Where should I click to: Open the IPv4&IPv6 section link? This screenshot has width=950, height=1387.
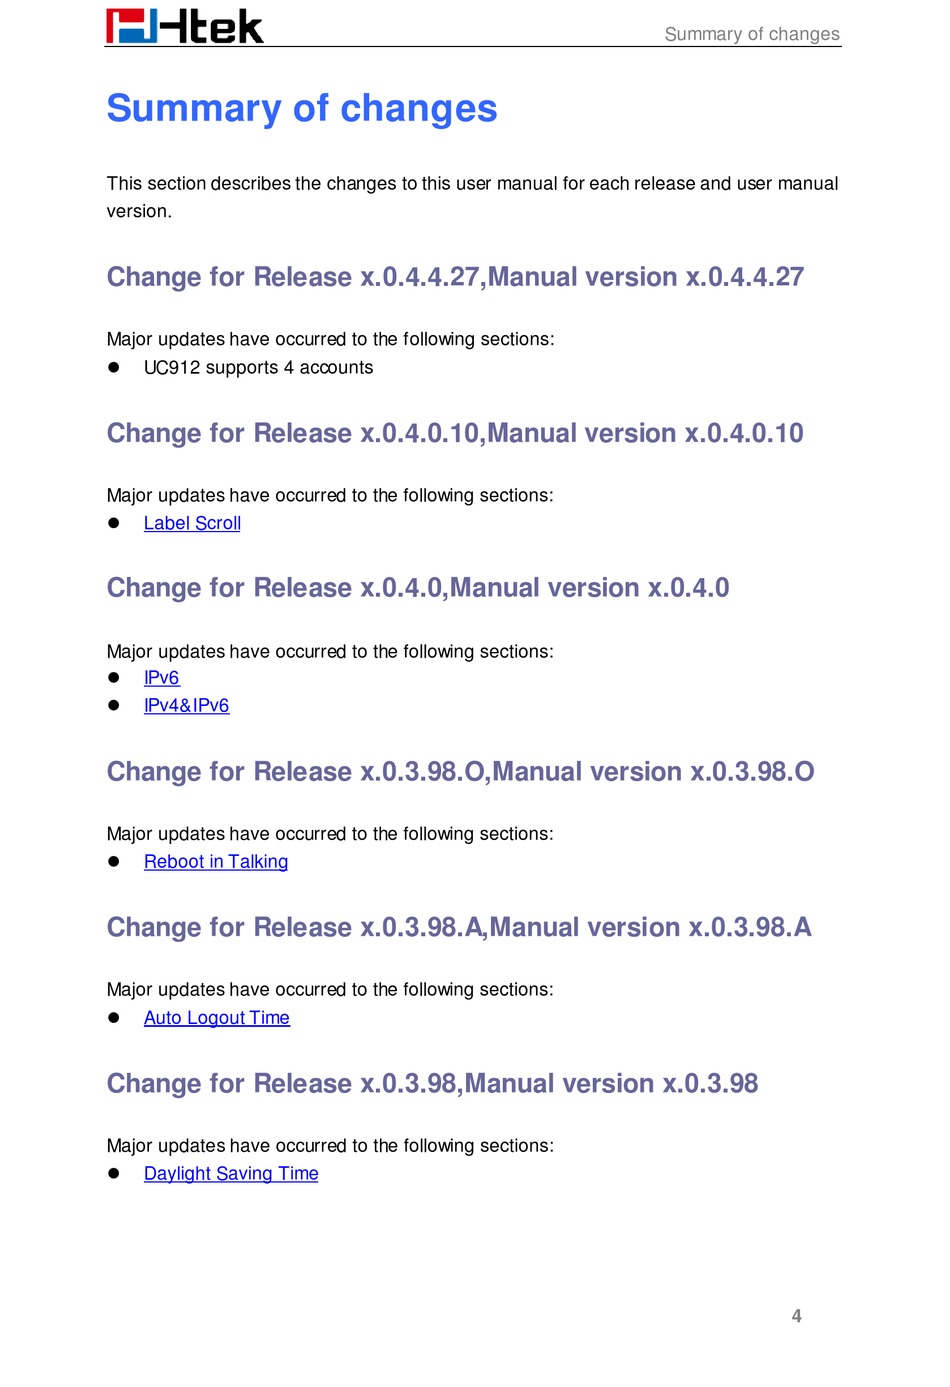pyautogui.click(x=186, y=706)
